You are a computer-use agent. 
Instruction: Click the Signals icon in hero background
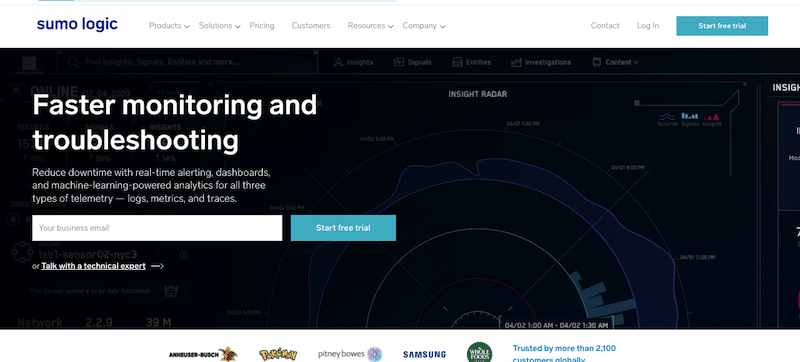click(x=399, y=62)
